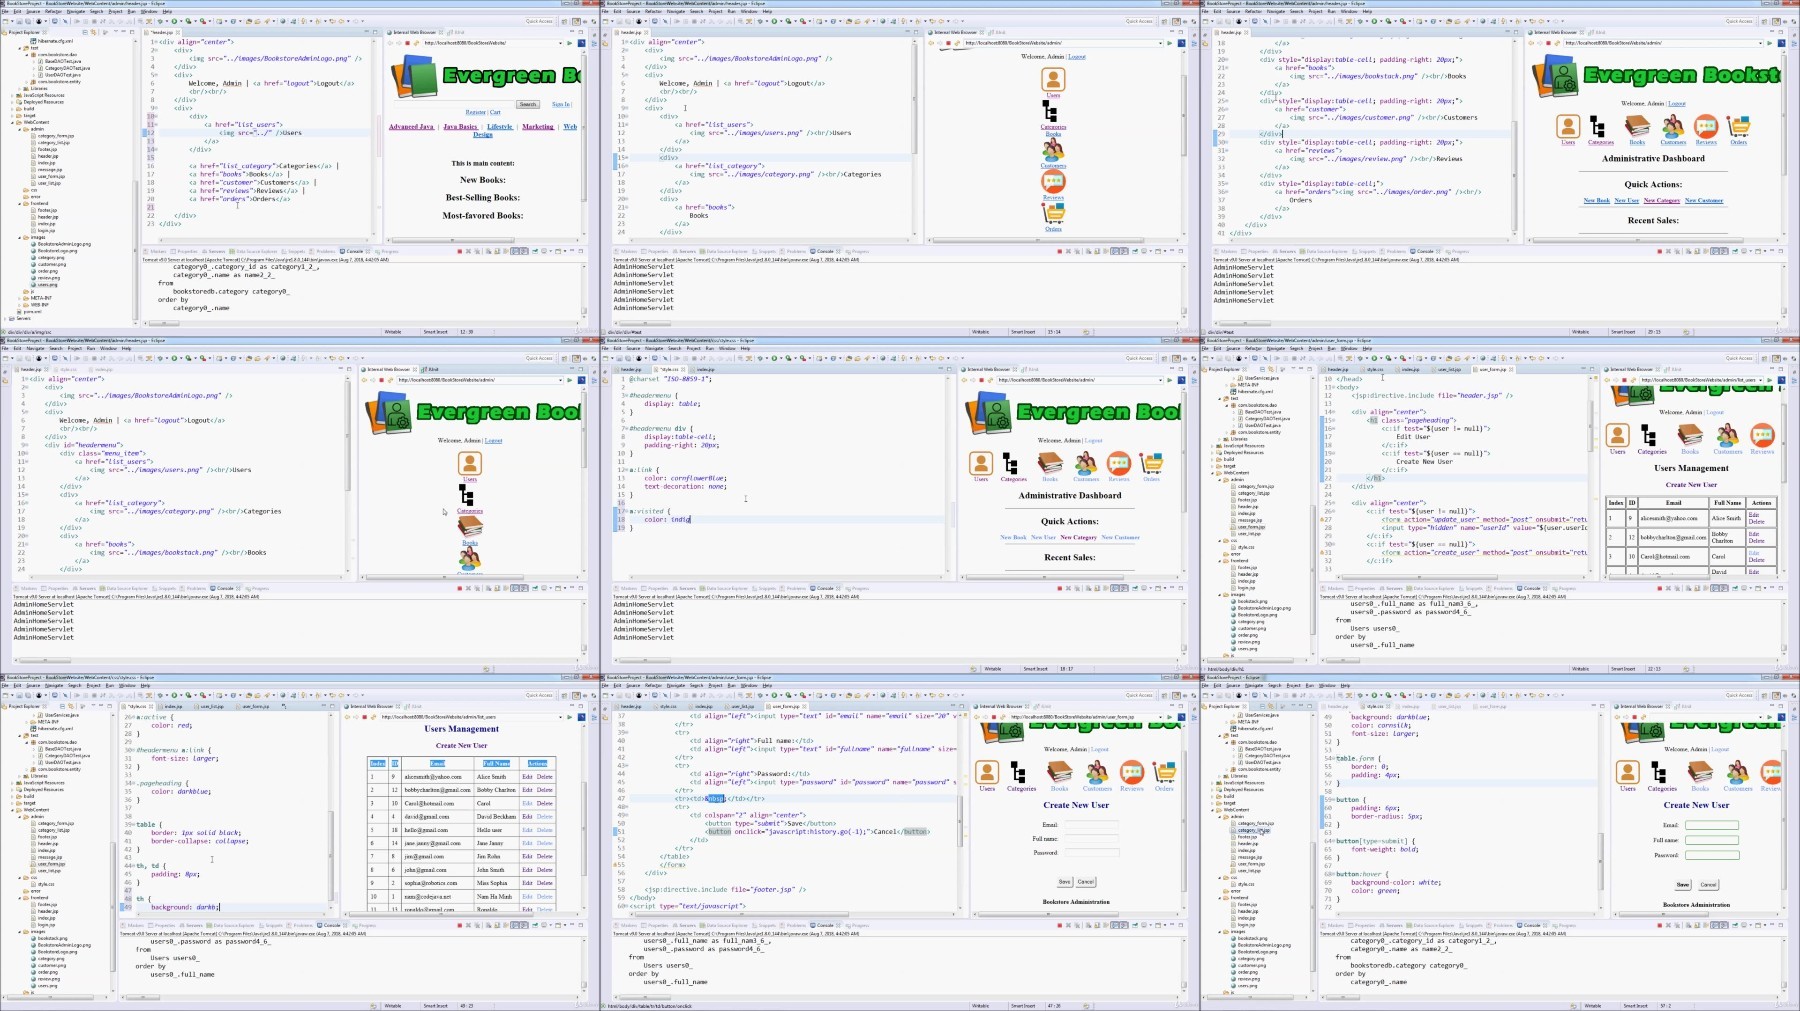Click Customers people icon in top-right window's dashboard

tap(1673, 126)
